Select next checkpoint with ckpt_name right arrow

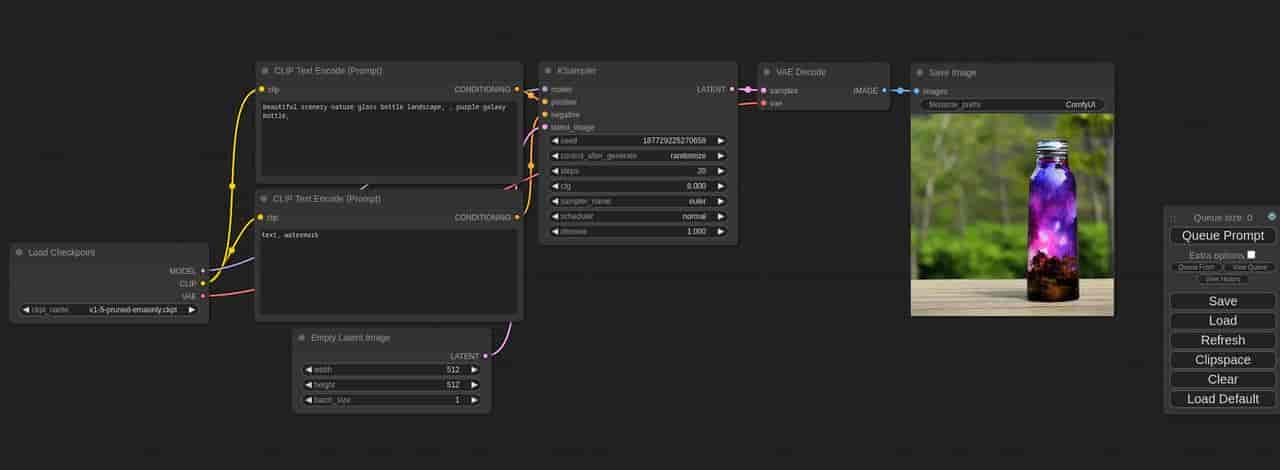(x=191, y=310)
